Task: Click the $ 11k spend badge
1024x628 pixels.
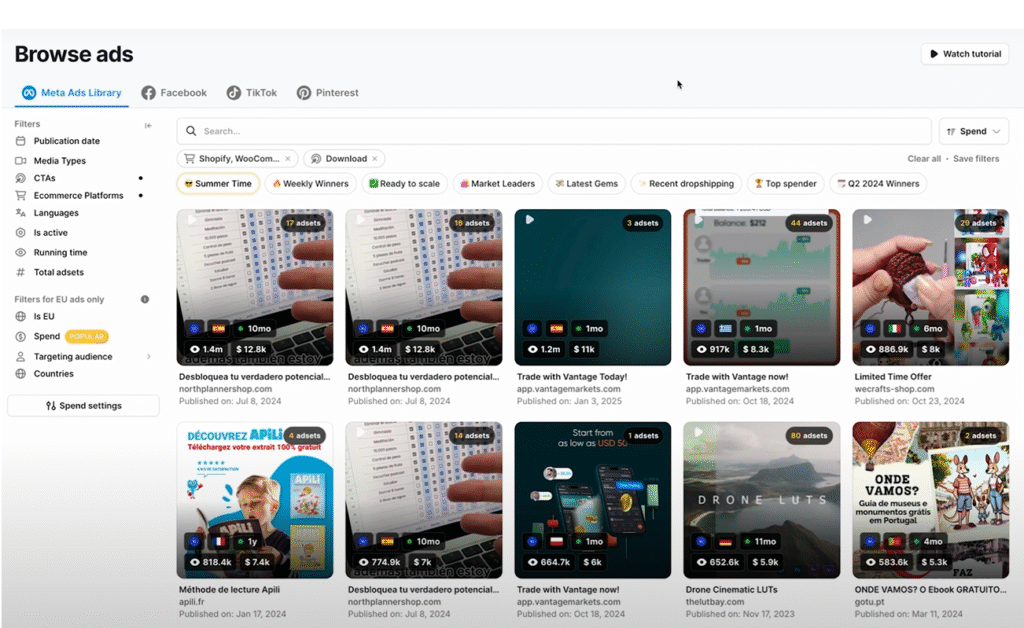Action: click(584, 349)
